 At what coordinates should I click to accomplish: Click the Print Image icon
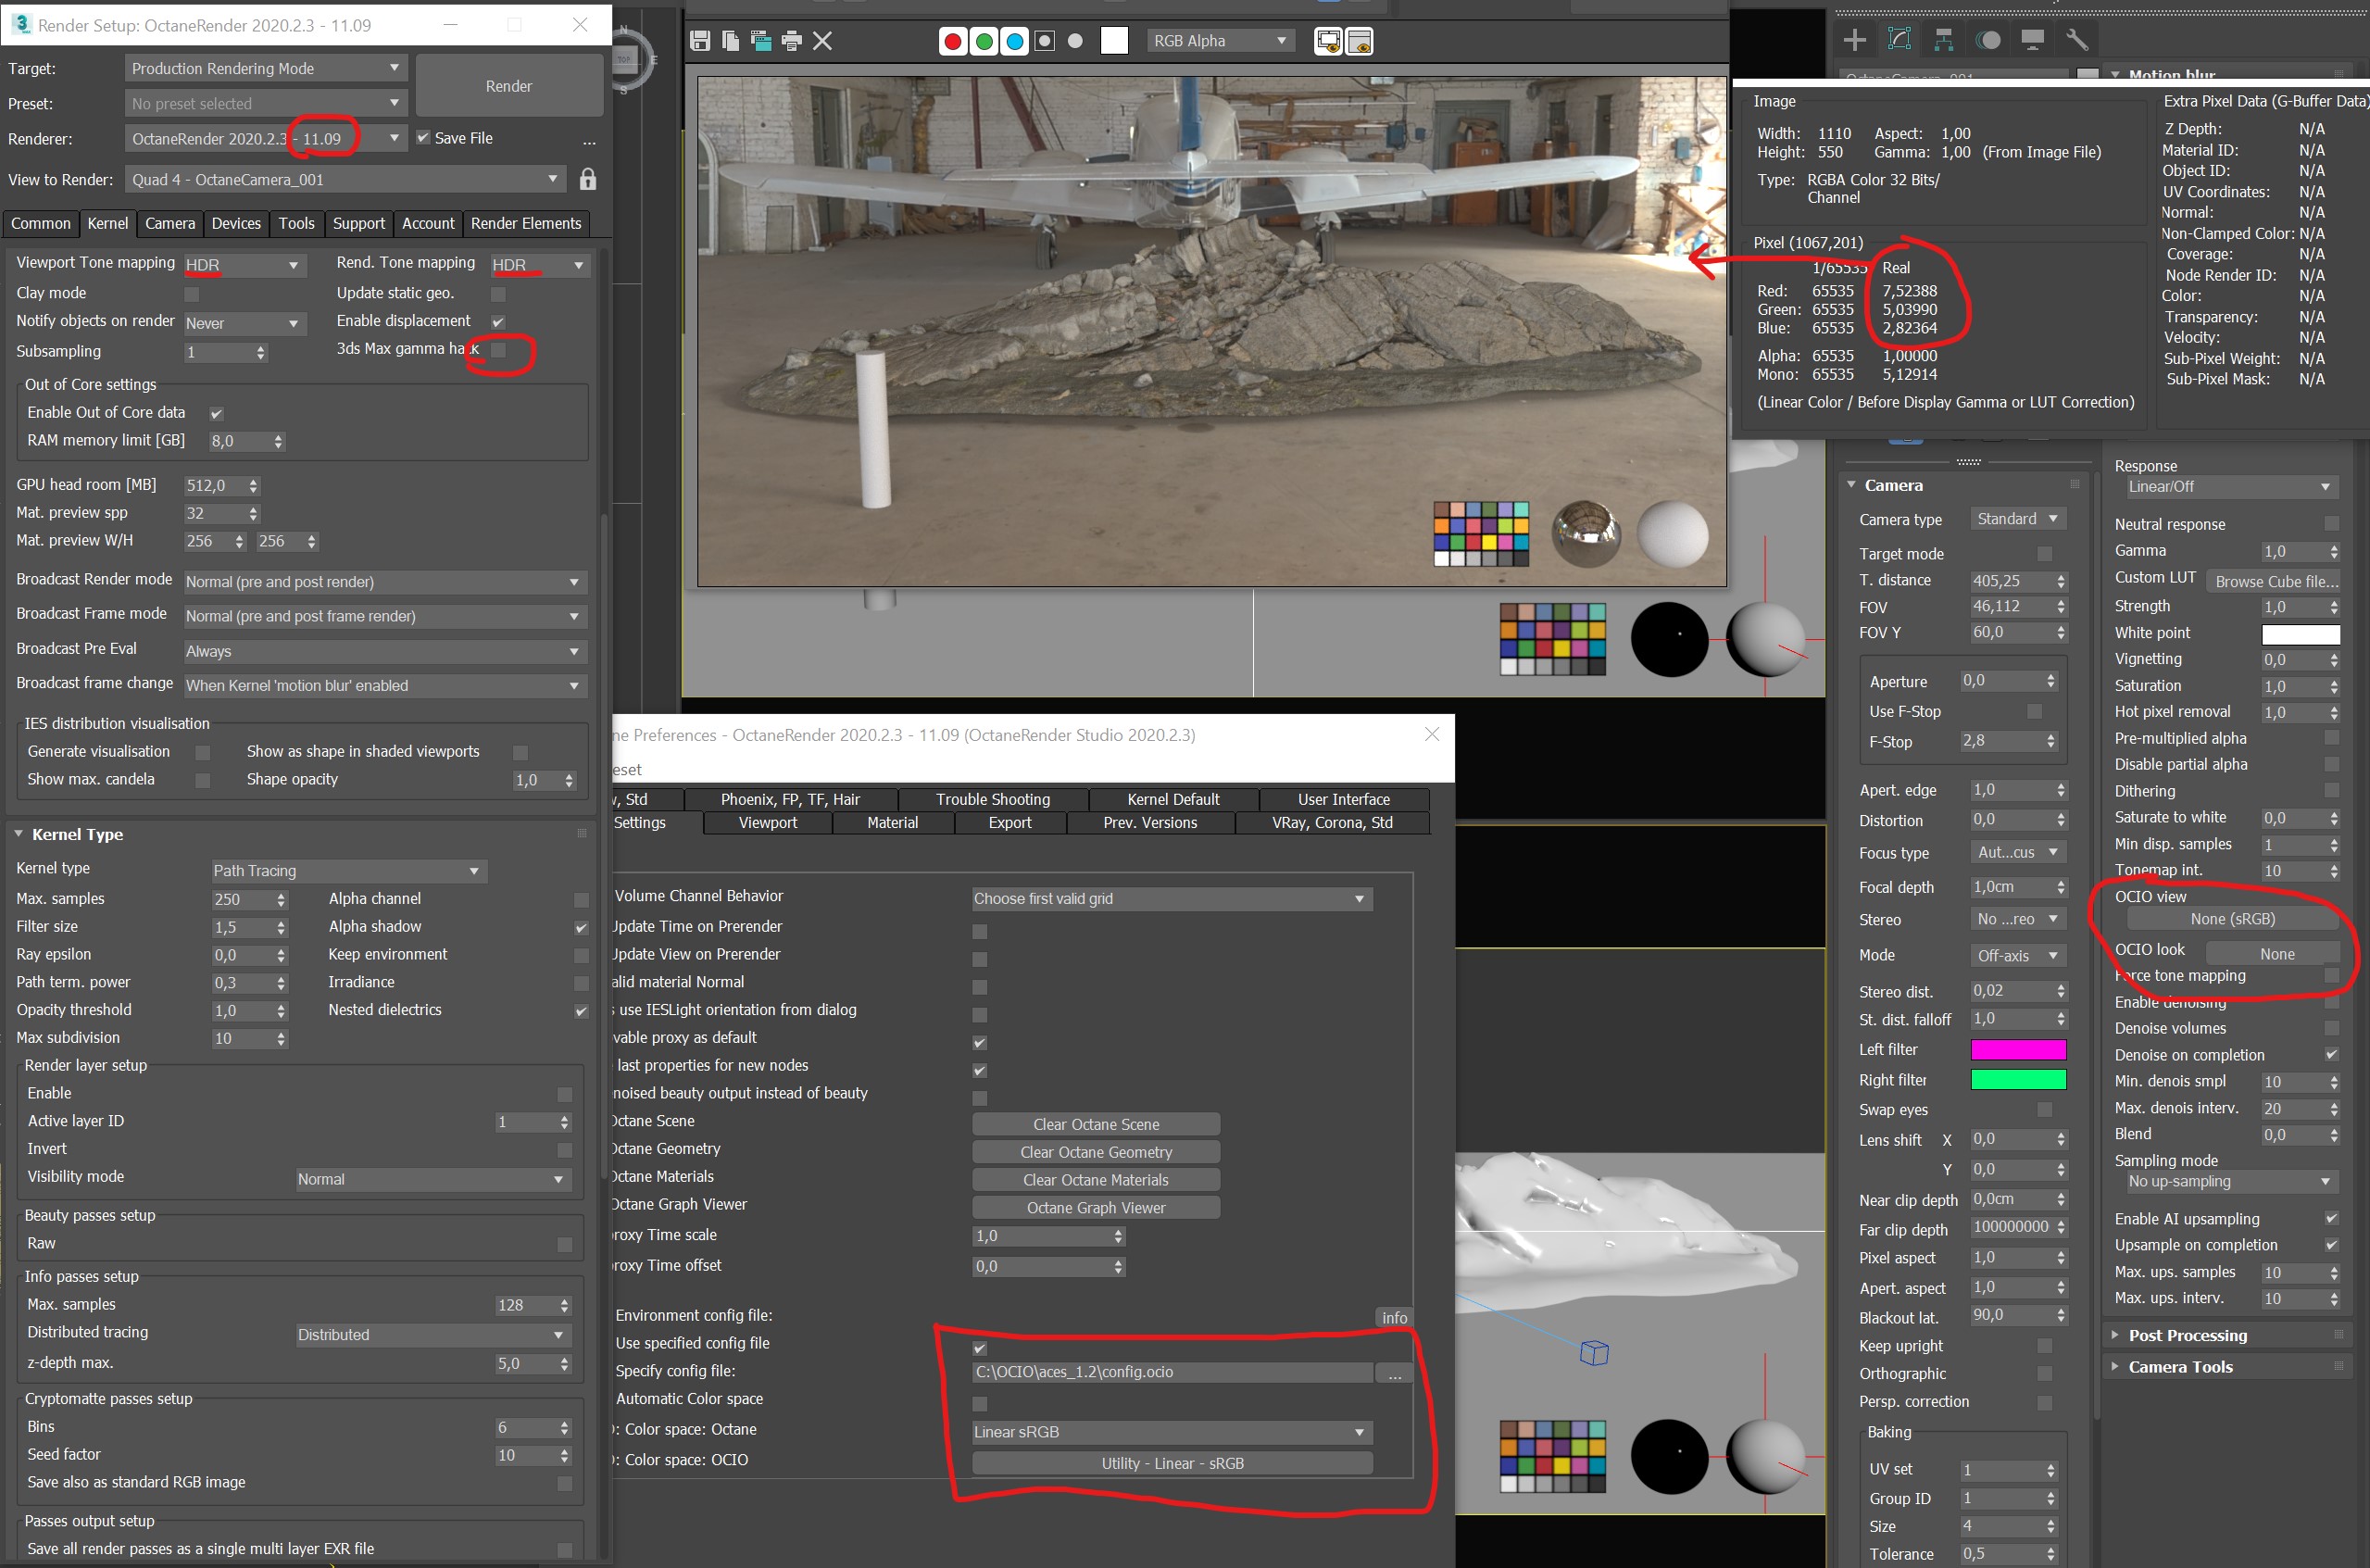click(792, 41)
